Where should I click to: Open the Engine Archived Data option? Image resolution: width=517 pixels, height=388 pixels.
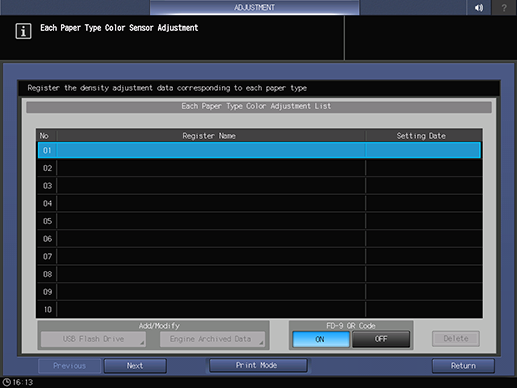click(212, 339)
